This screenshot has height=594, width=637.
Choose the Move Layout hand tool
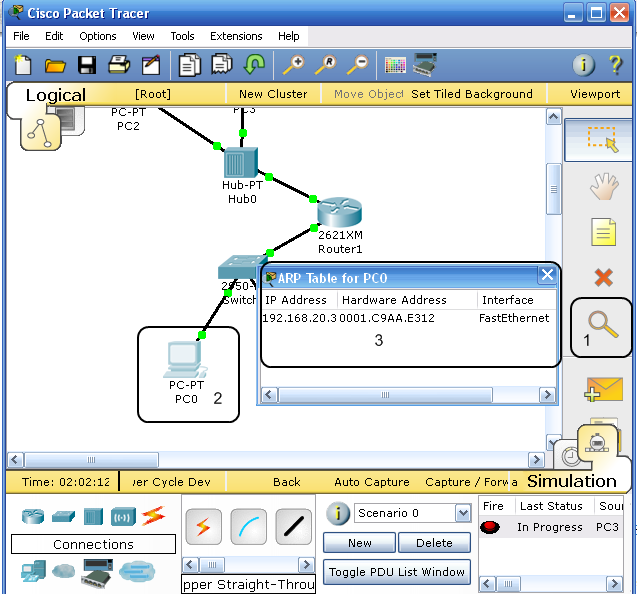[604, 186]
